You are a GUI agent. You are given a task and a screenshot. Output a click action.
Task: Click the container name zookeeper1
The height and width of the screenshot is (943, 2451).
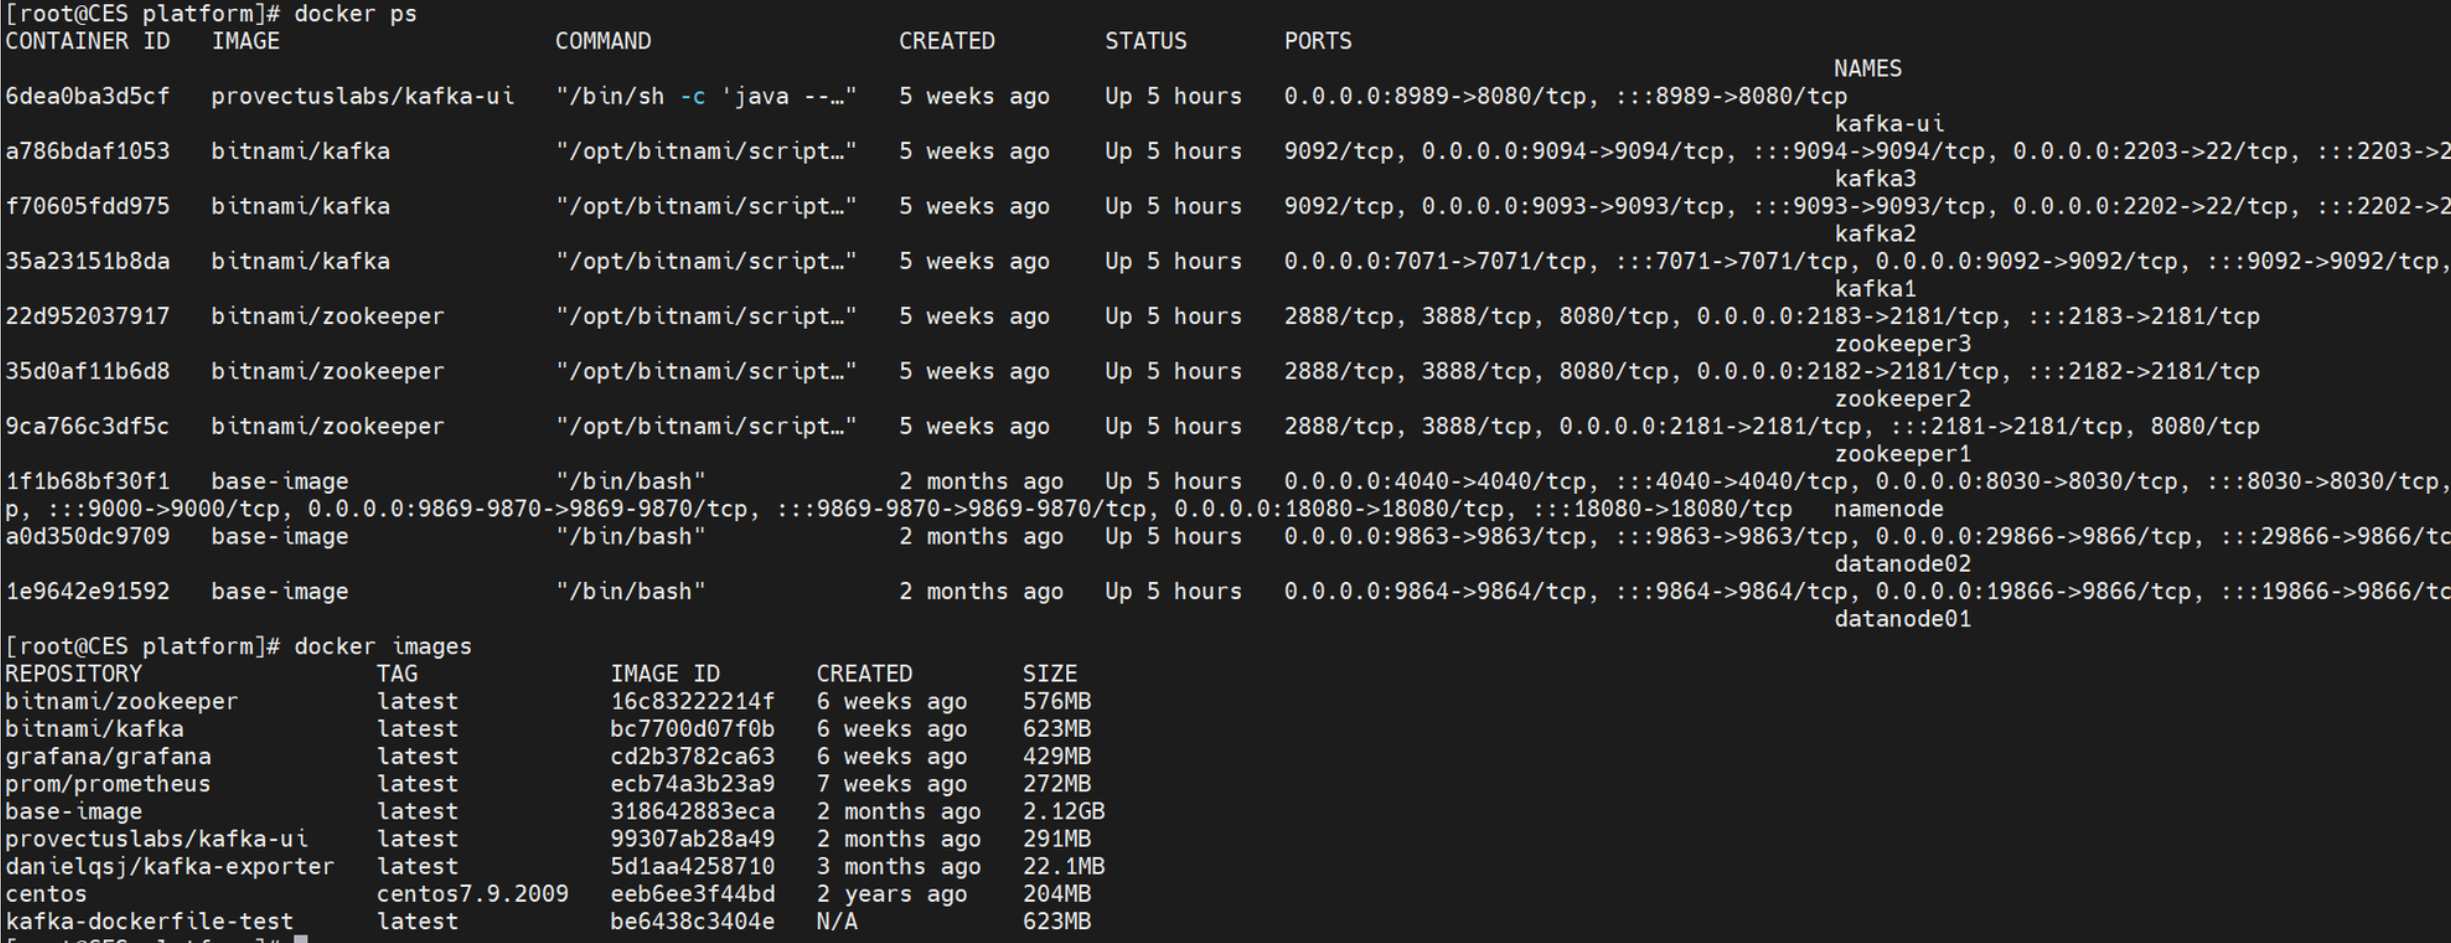pyautogui.click(x=1902, y=454)
